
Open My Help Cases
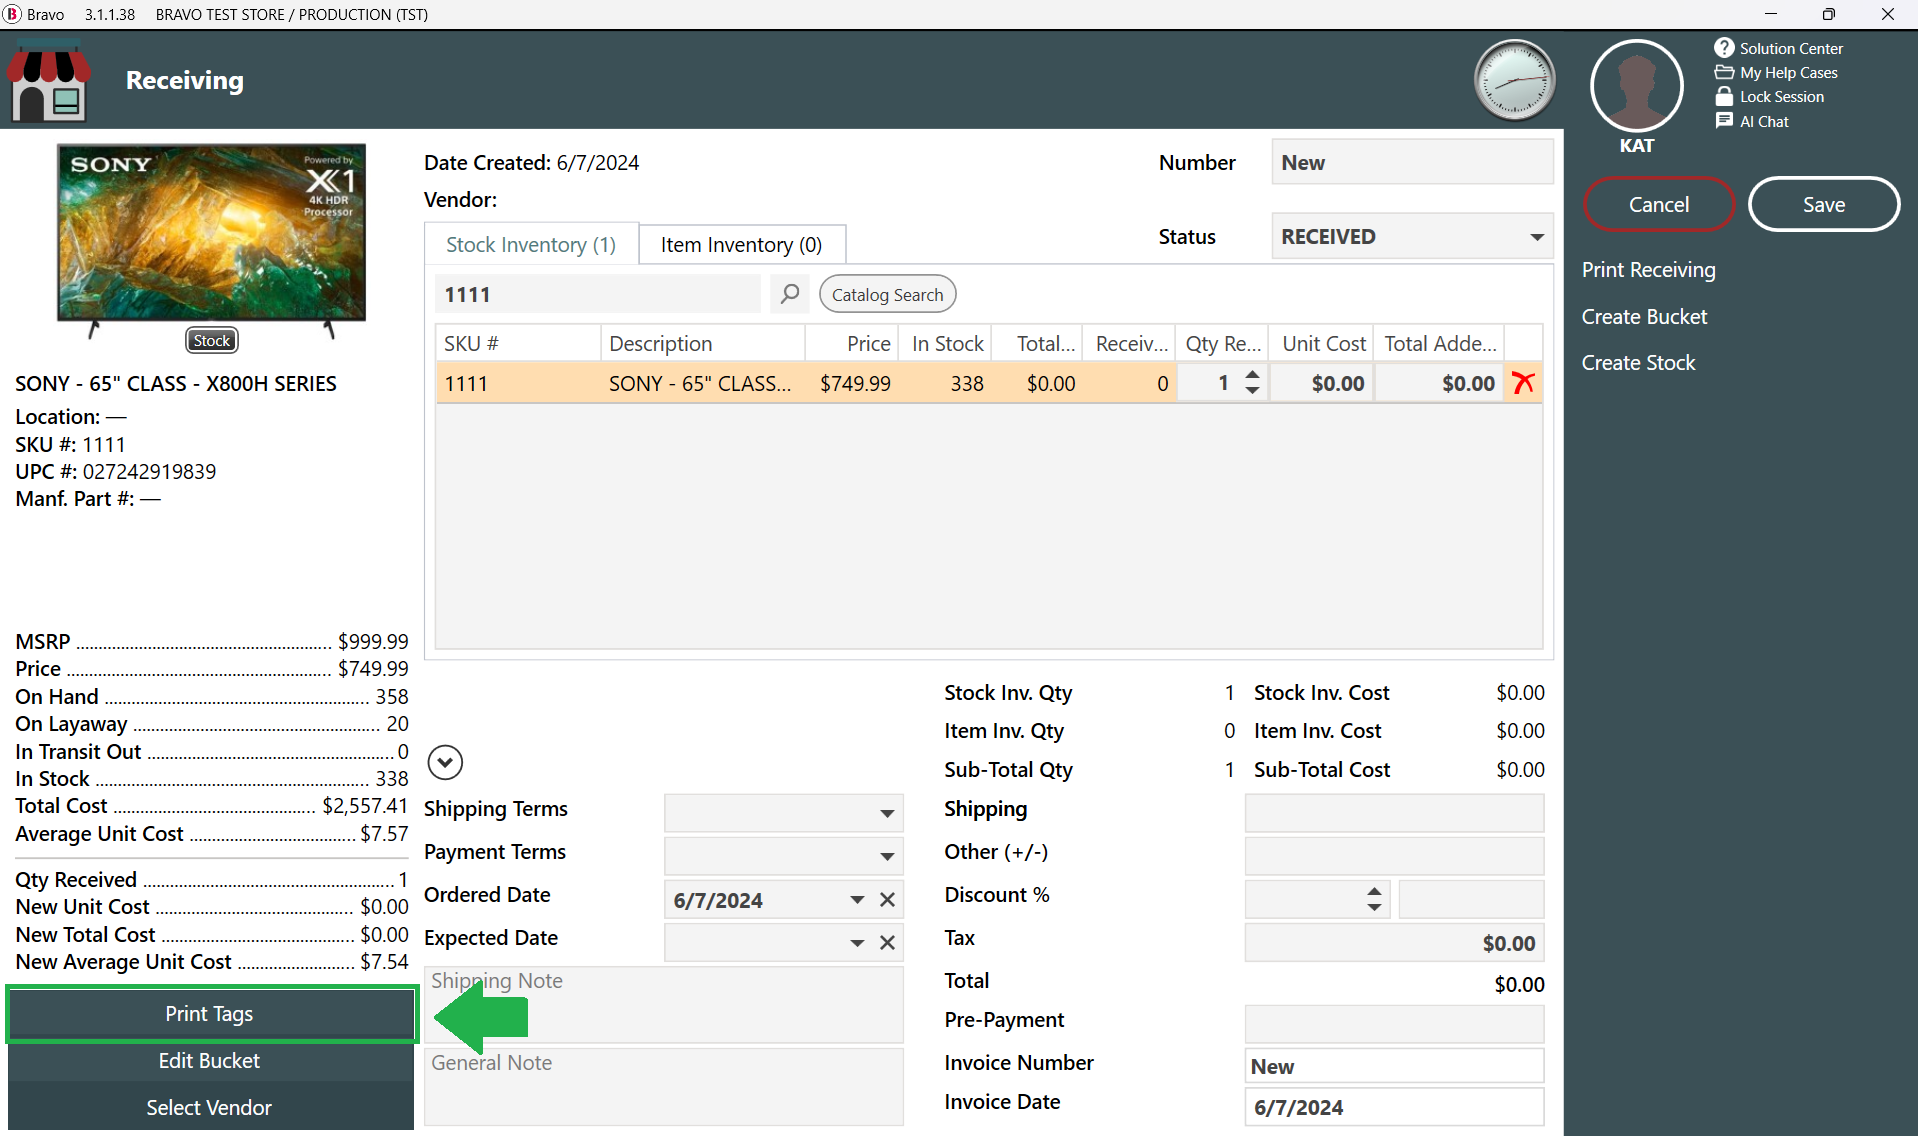pos(1776,72)
